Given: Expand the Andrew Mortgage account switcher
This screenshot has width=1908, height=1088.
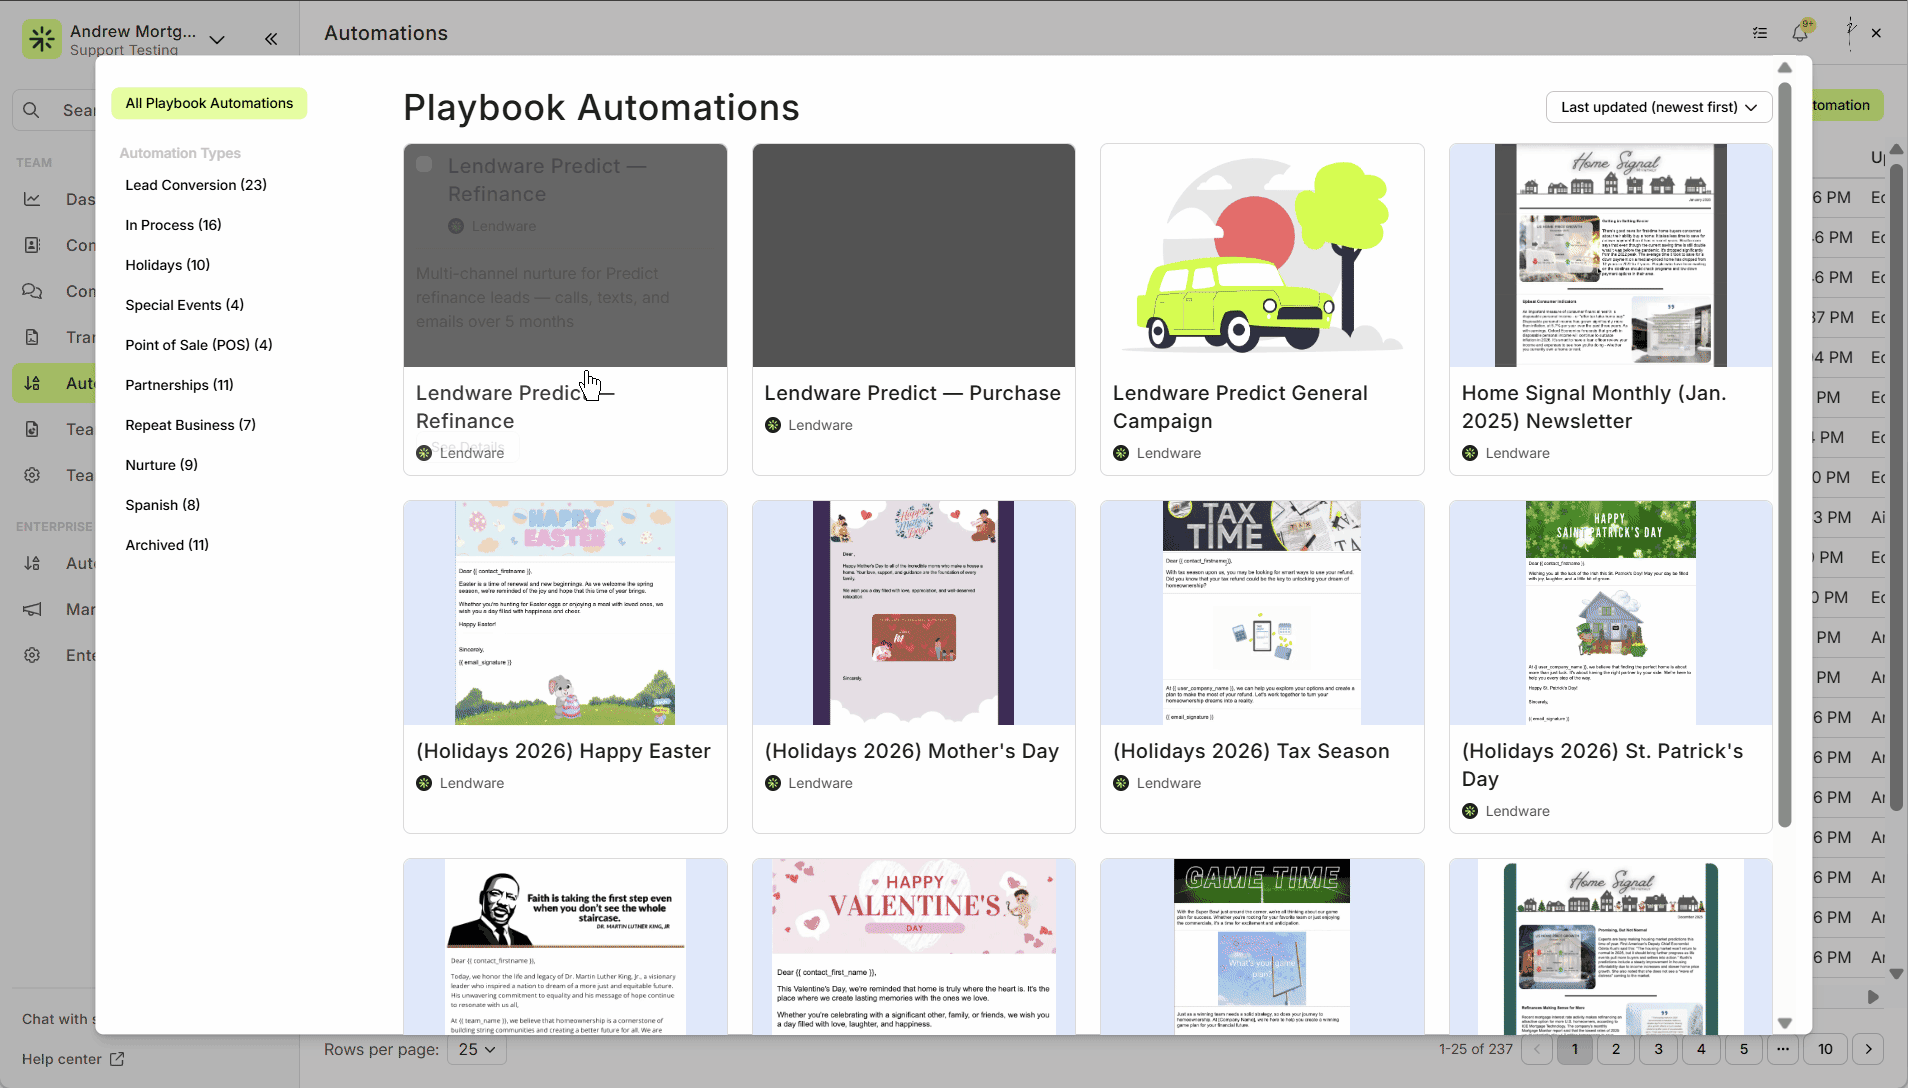Looking at the screenshot, I should click(217, 39).
